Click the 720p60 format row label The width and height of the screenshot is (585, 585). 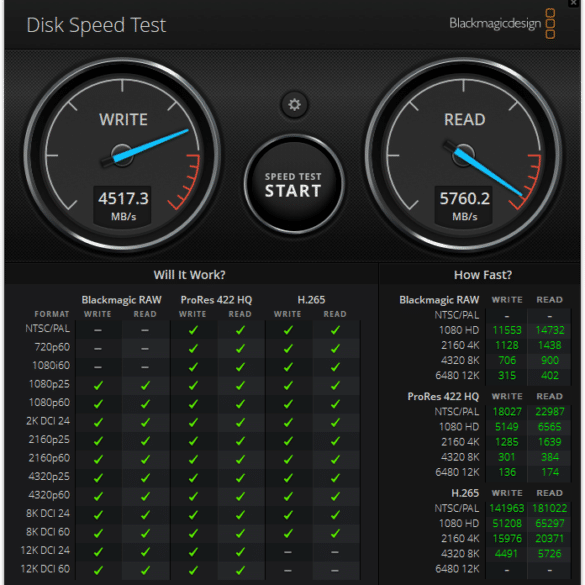pos(52,347)
